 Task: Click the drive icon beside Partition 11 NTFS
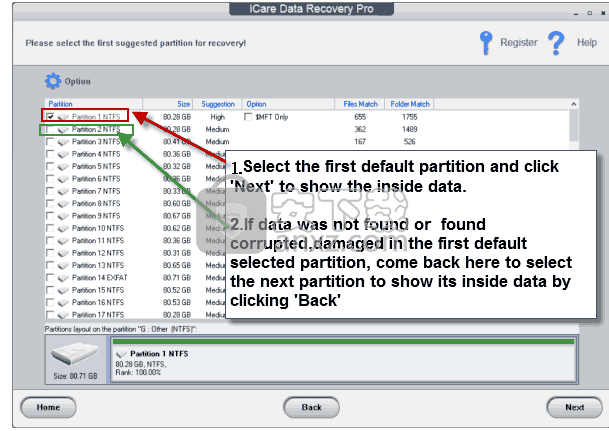63,241
